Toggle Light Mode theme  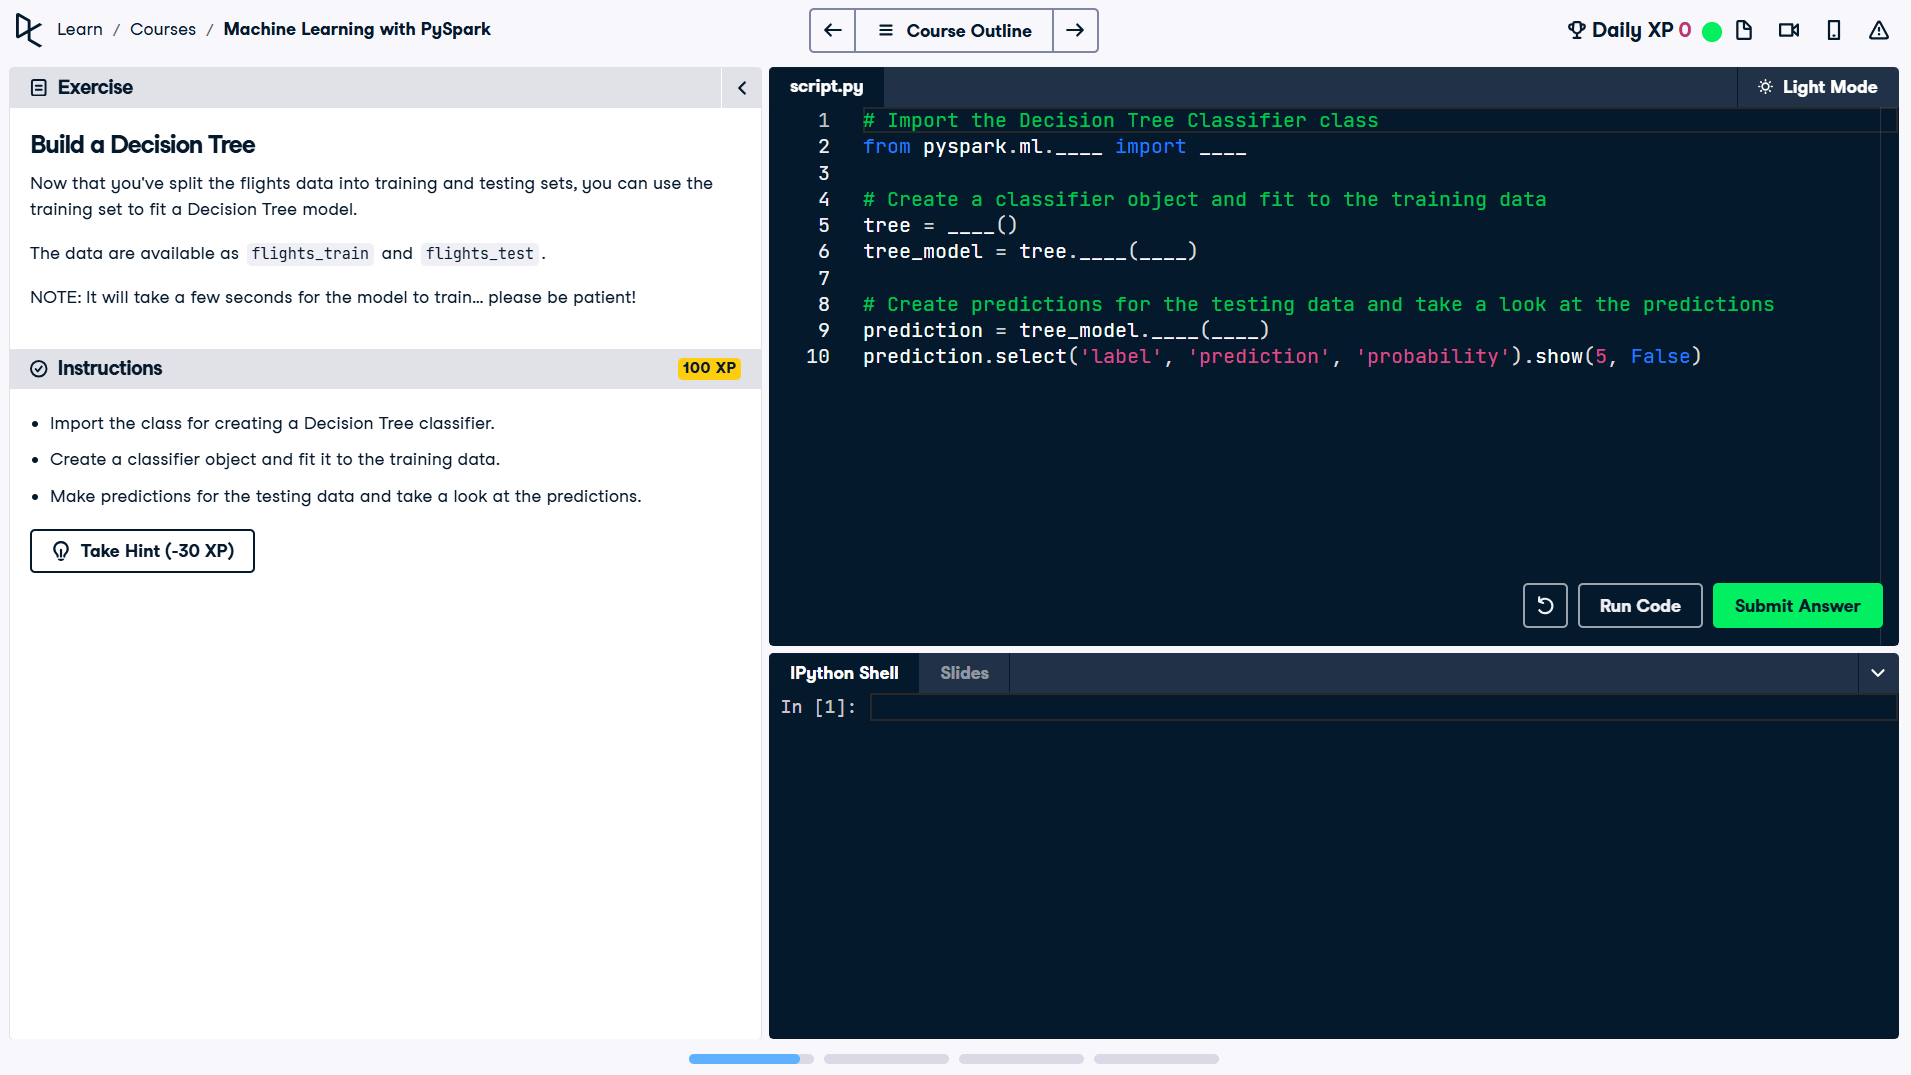point(1818,88)
